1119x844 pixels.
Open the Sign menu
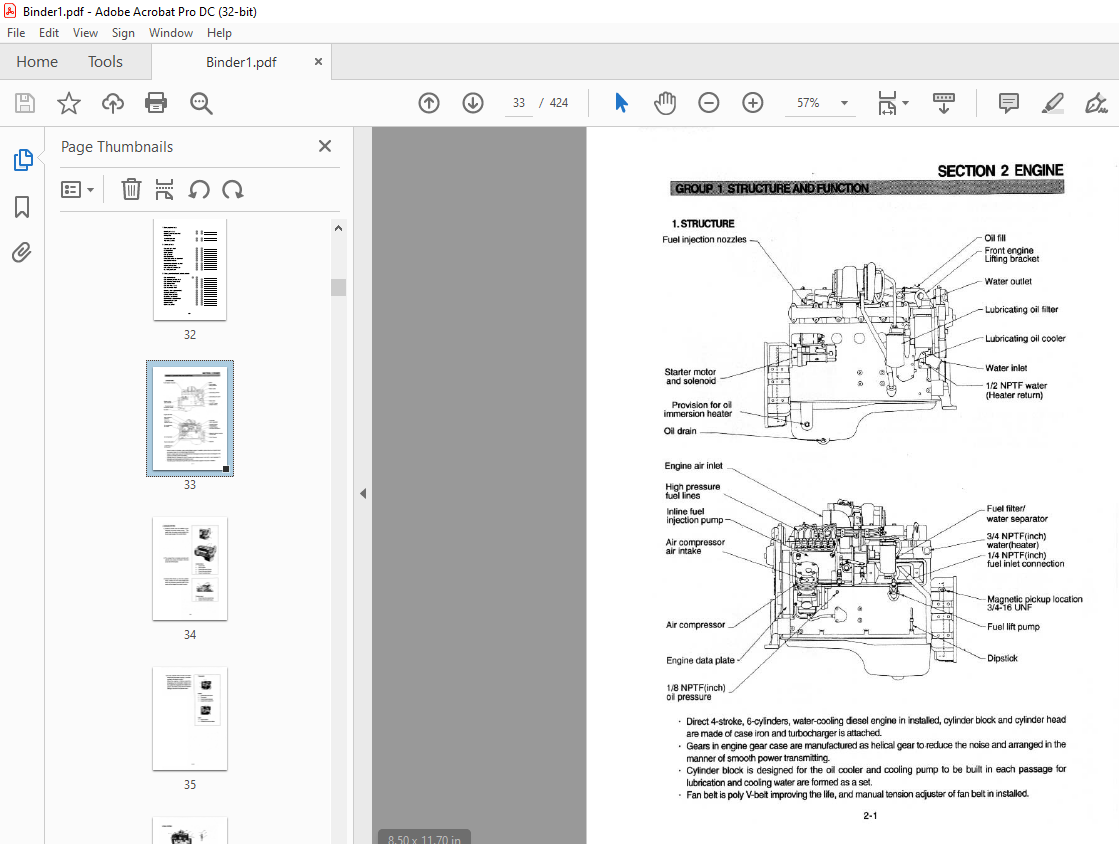click(x=123, y=33)
